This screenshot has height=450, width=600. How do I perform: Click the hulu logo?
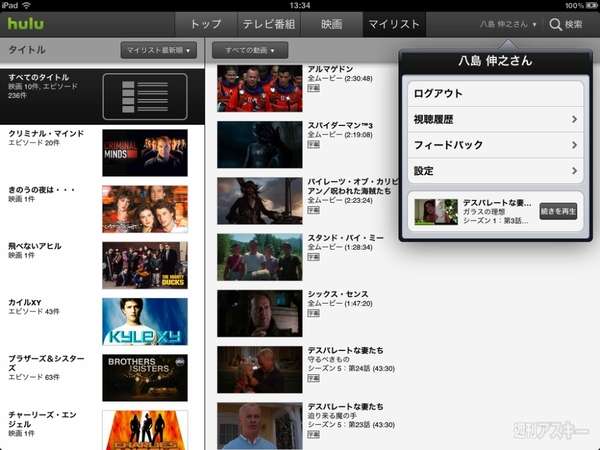[26, 24]
